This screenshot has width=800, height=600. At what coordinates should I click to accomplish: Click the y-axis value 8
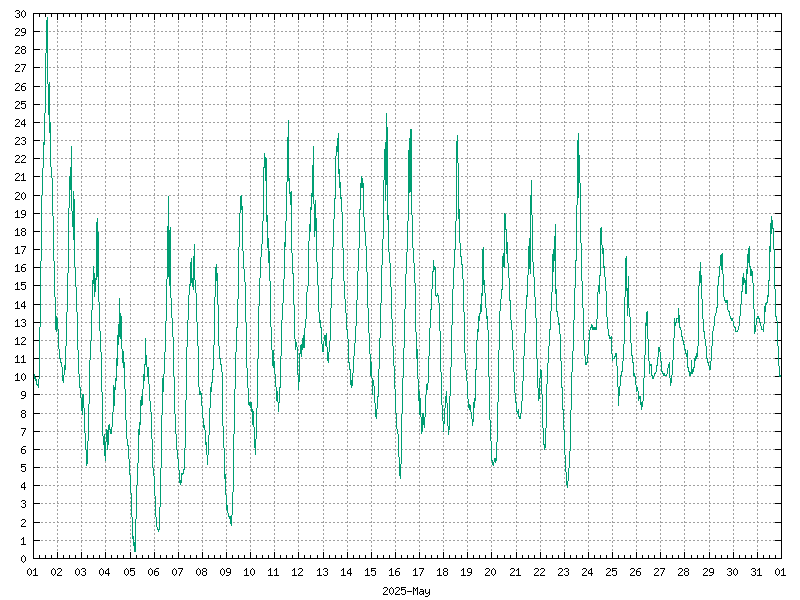(x=23, y=413)
